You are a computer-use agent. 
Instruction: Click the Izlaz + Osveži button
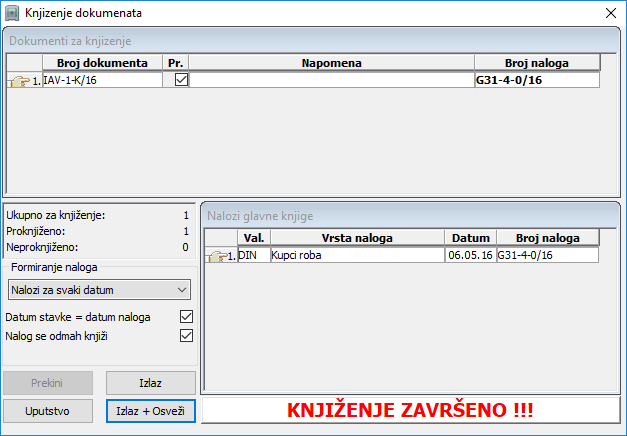(x=150, y=411)
